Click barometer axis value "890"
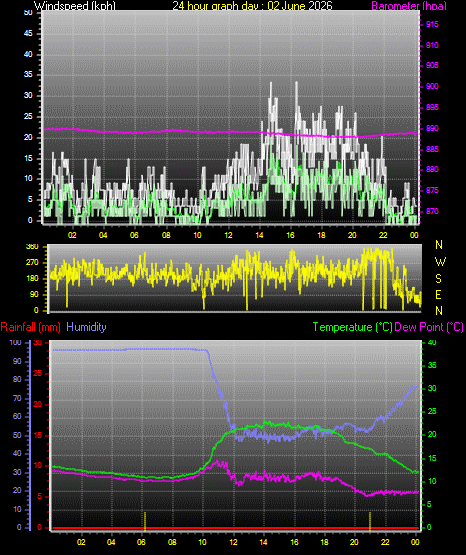Image resolution: width=466 pixels, height=555 pixels. [x=432, y=128]
